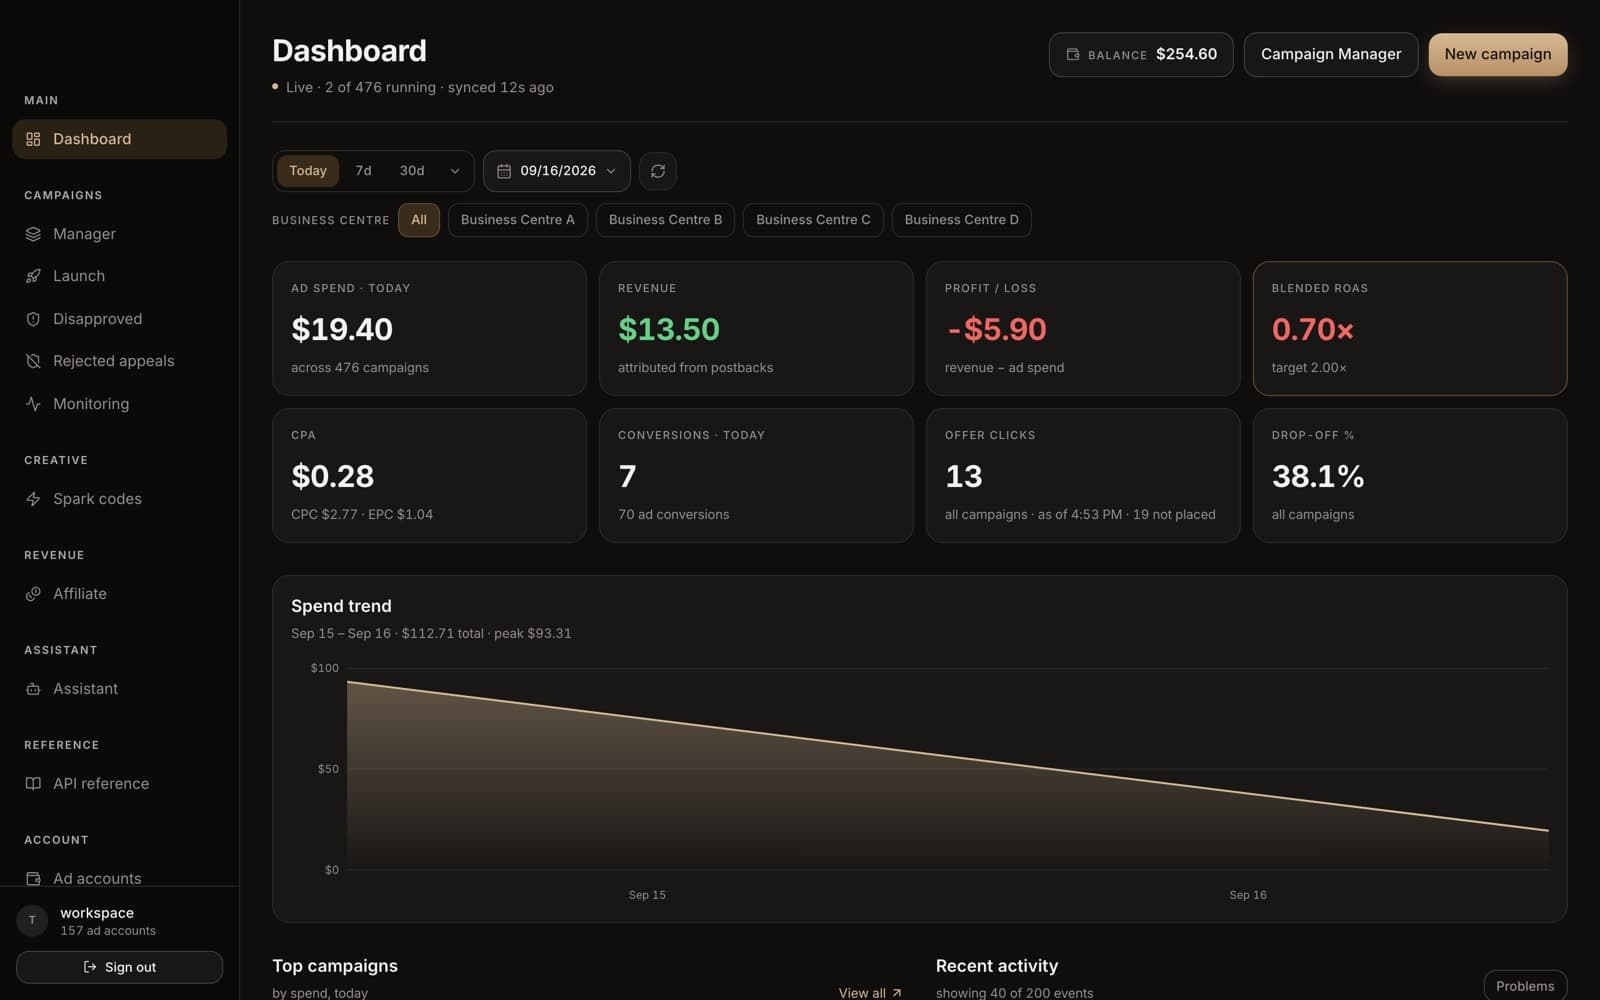Click the workspace avatar circle

(x=32, y=920)
